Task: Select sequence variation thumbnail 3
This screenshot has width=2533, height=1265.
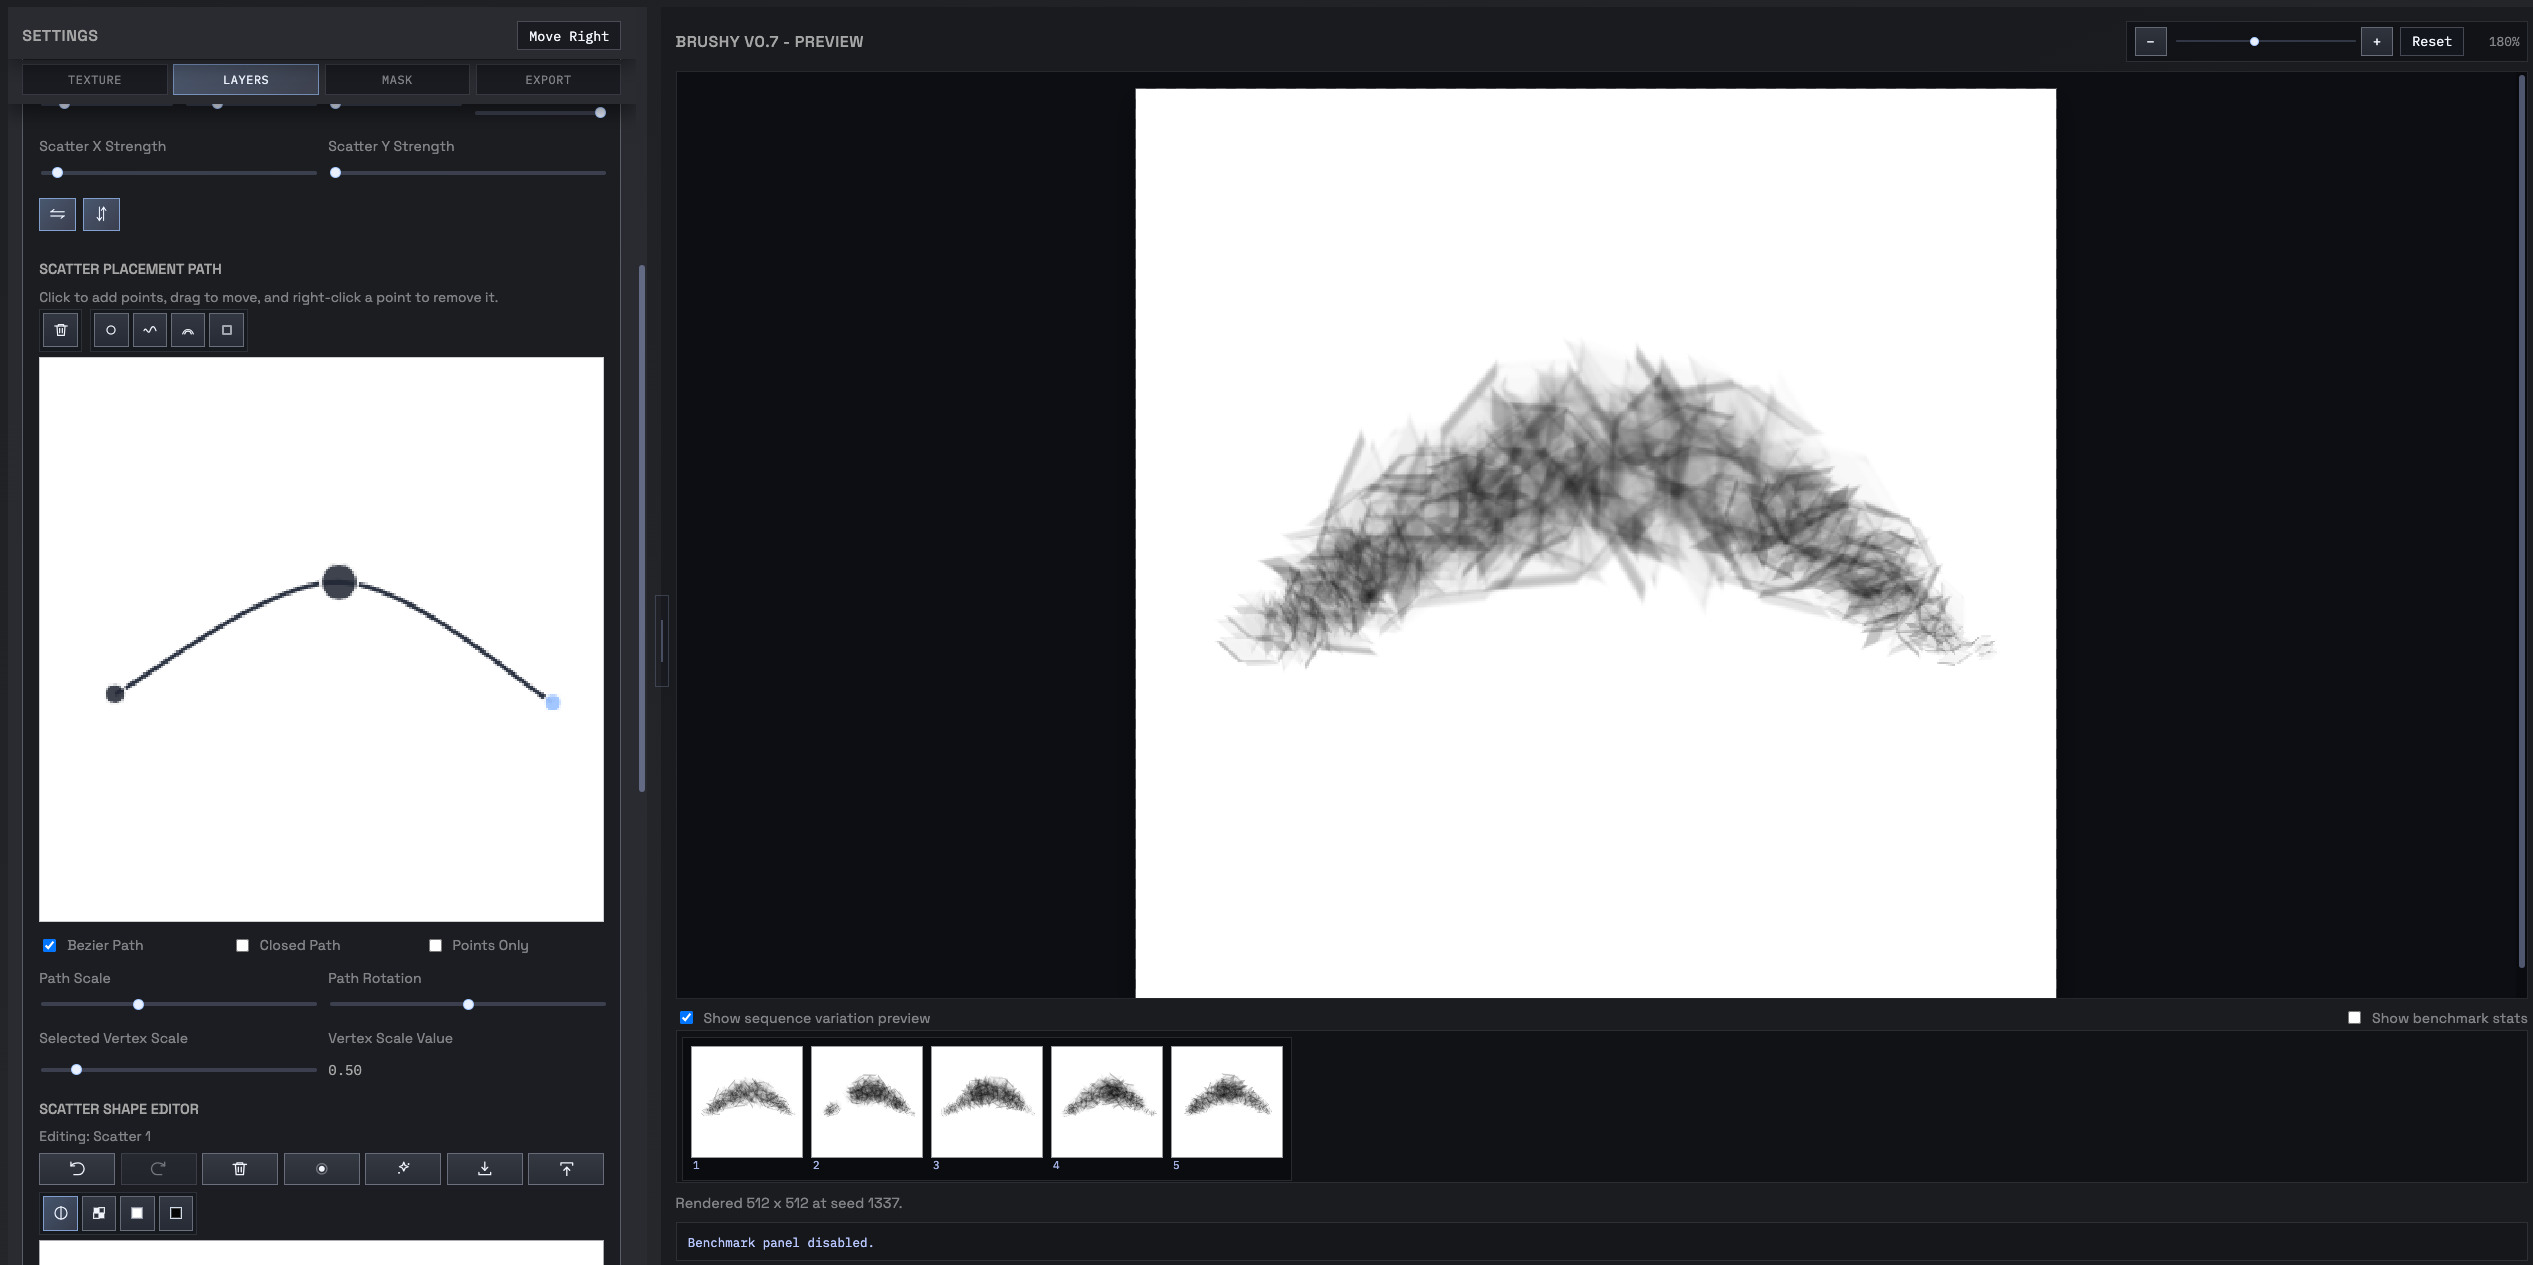Action: [x=987, y=1102]
